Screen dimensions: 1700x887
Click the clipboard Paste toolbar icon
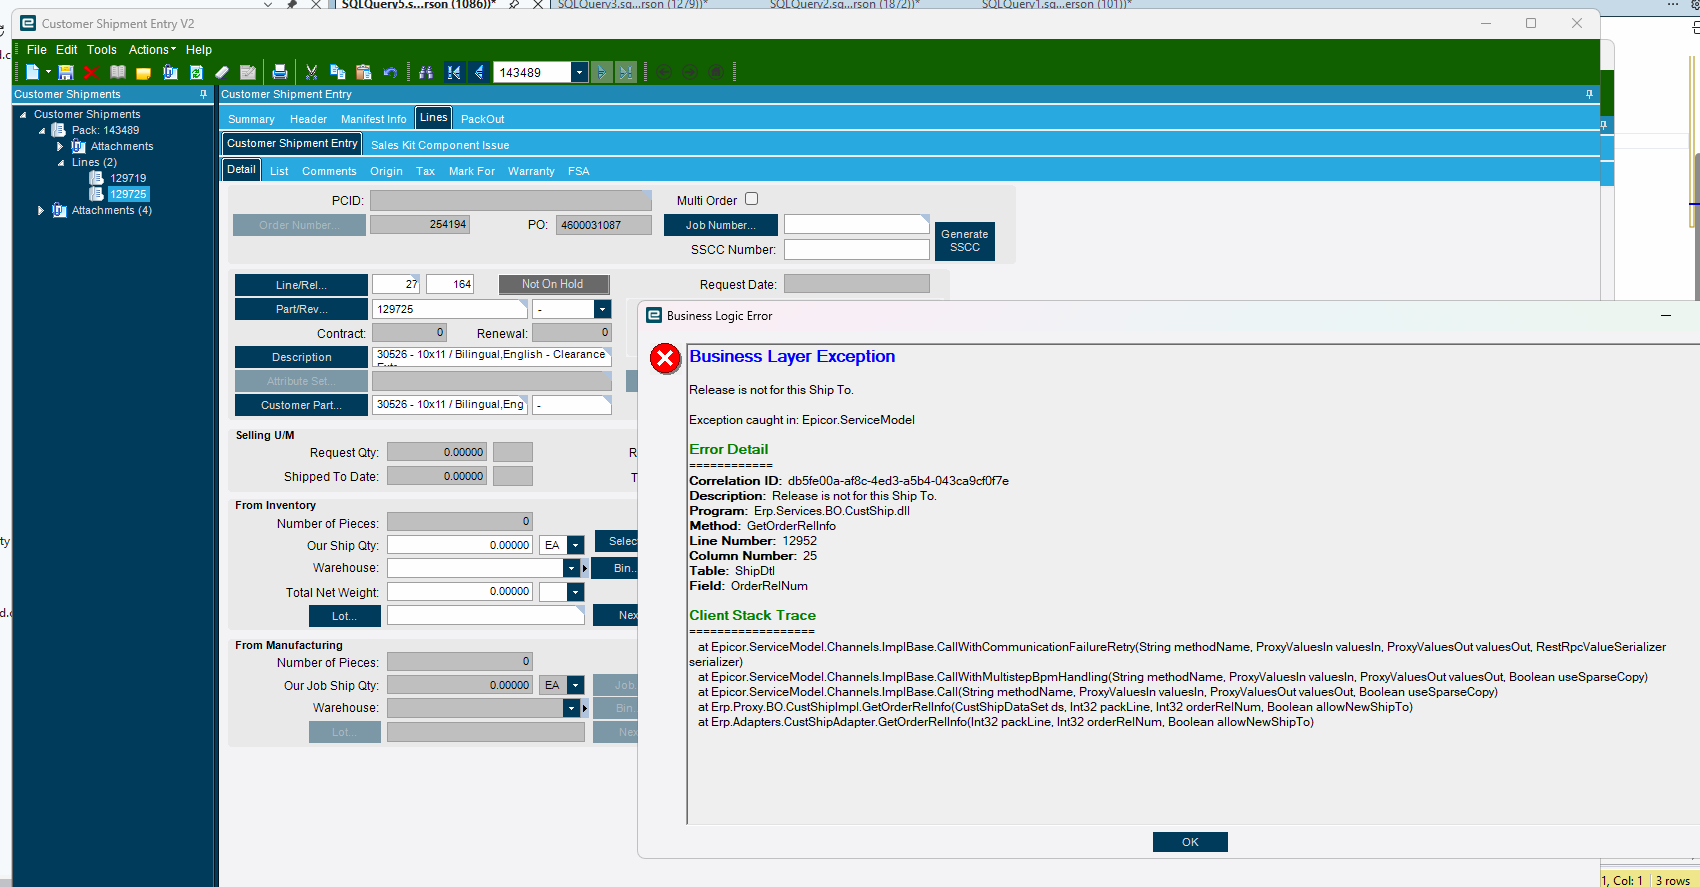coord(364,72)
